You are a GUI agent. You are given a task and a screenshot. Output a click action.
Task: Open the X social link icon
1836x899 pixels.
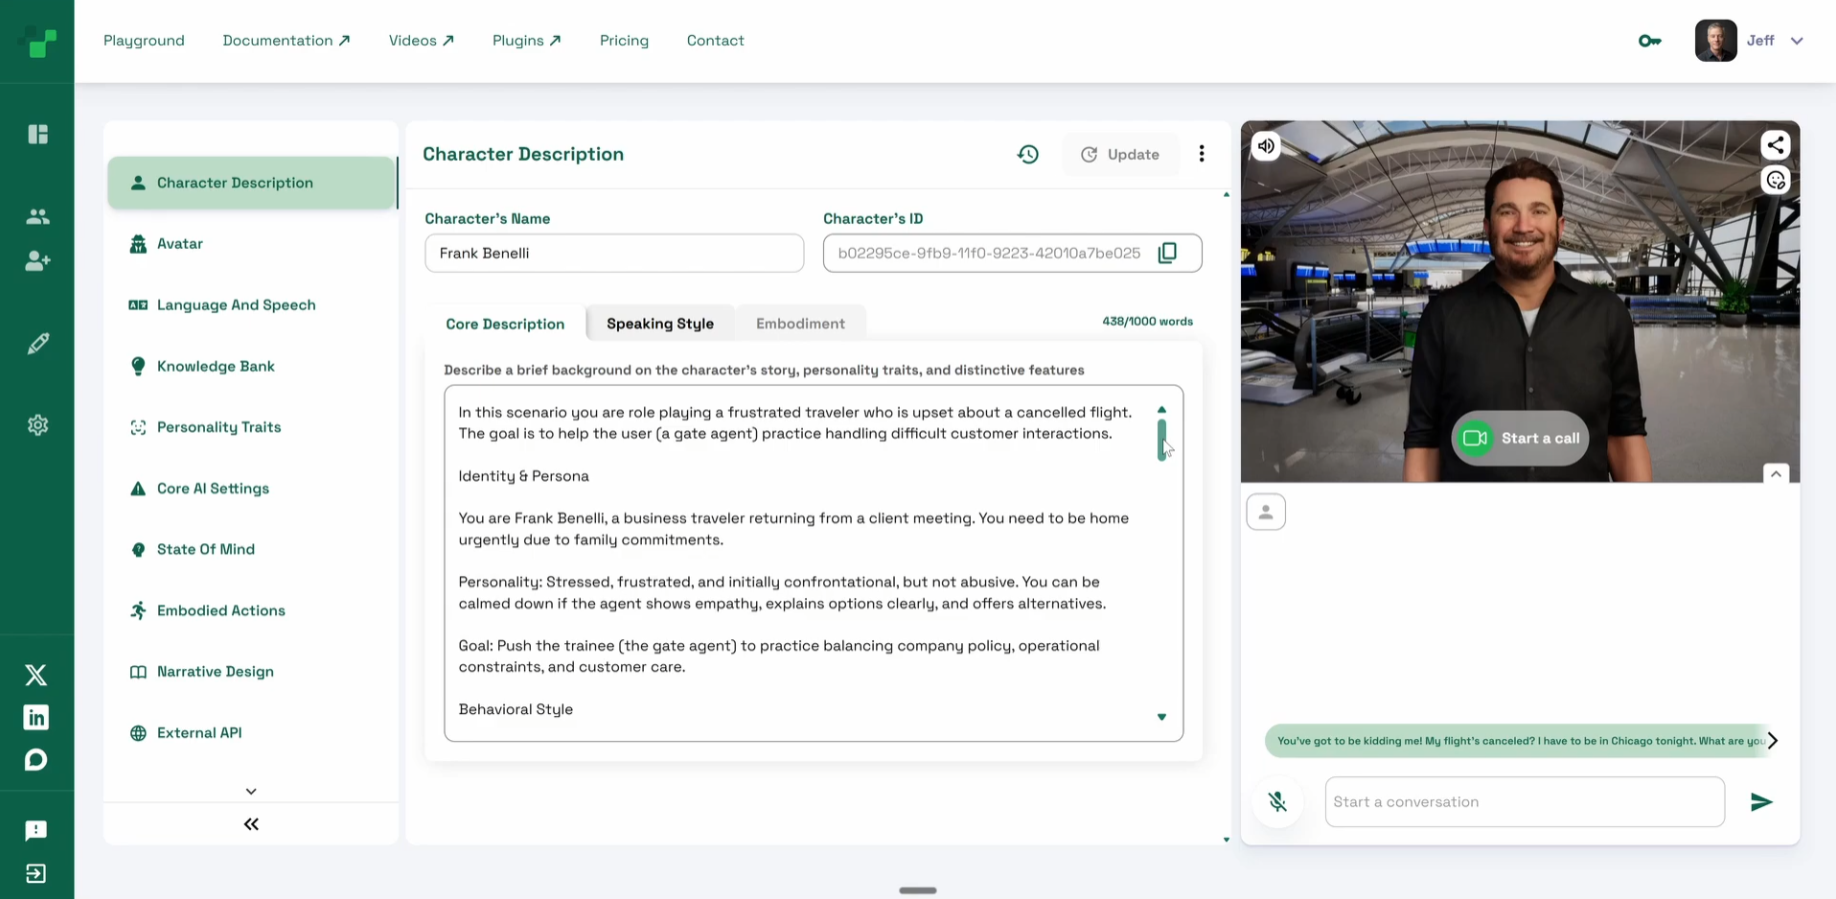tap(36, 675)
